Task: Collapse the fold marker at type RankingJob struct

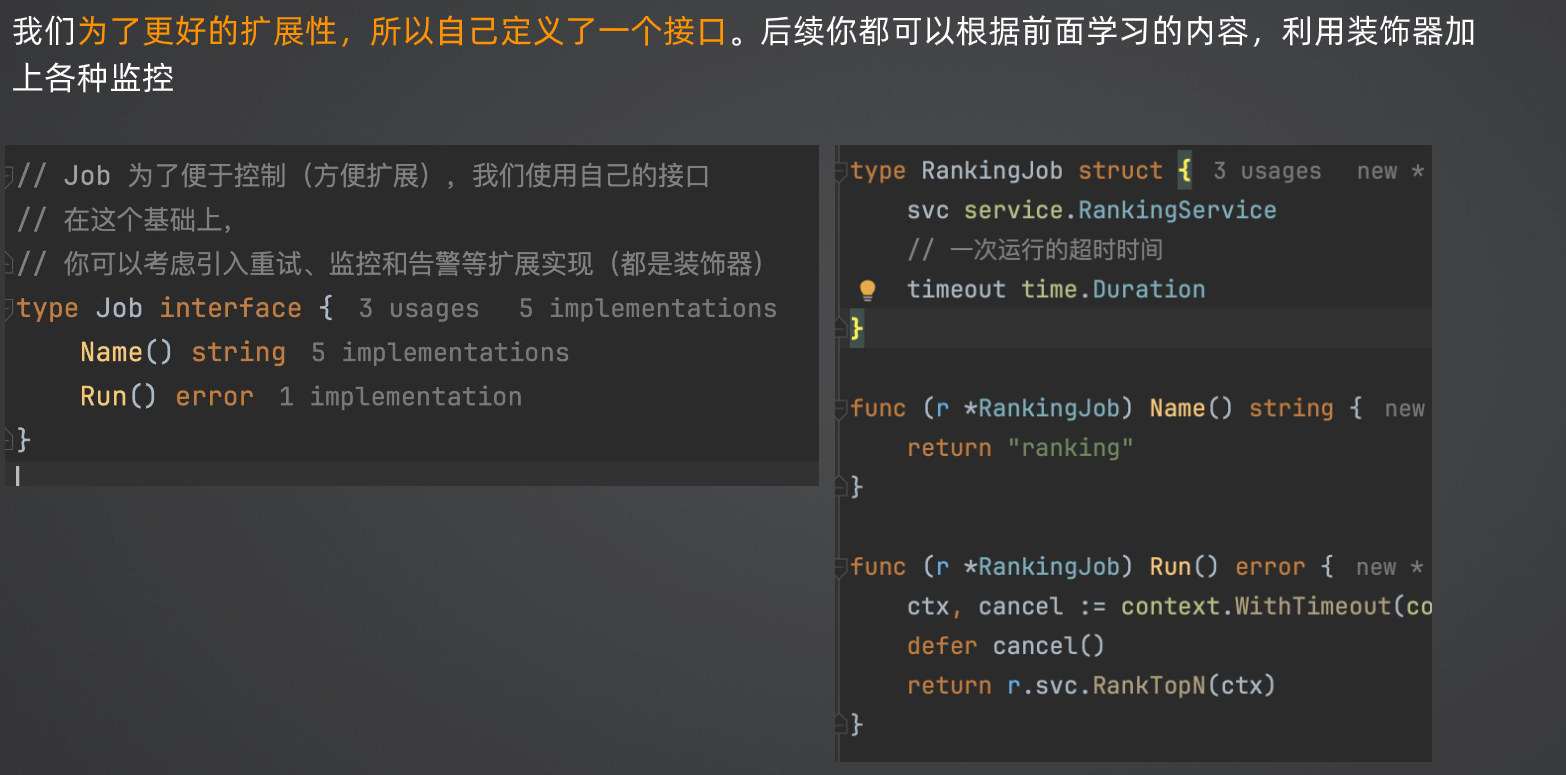Action: click(x=842, y=171)
